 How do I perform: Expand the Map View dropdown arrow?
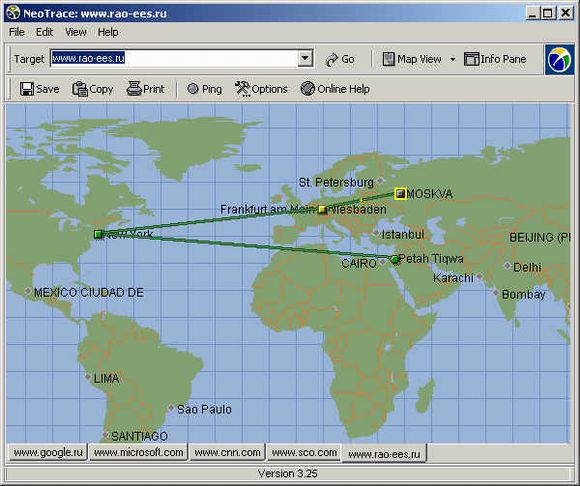[452, 59]
